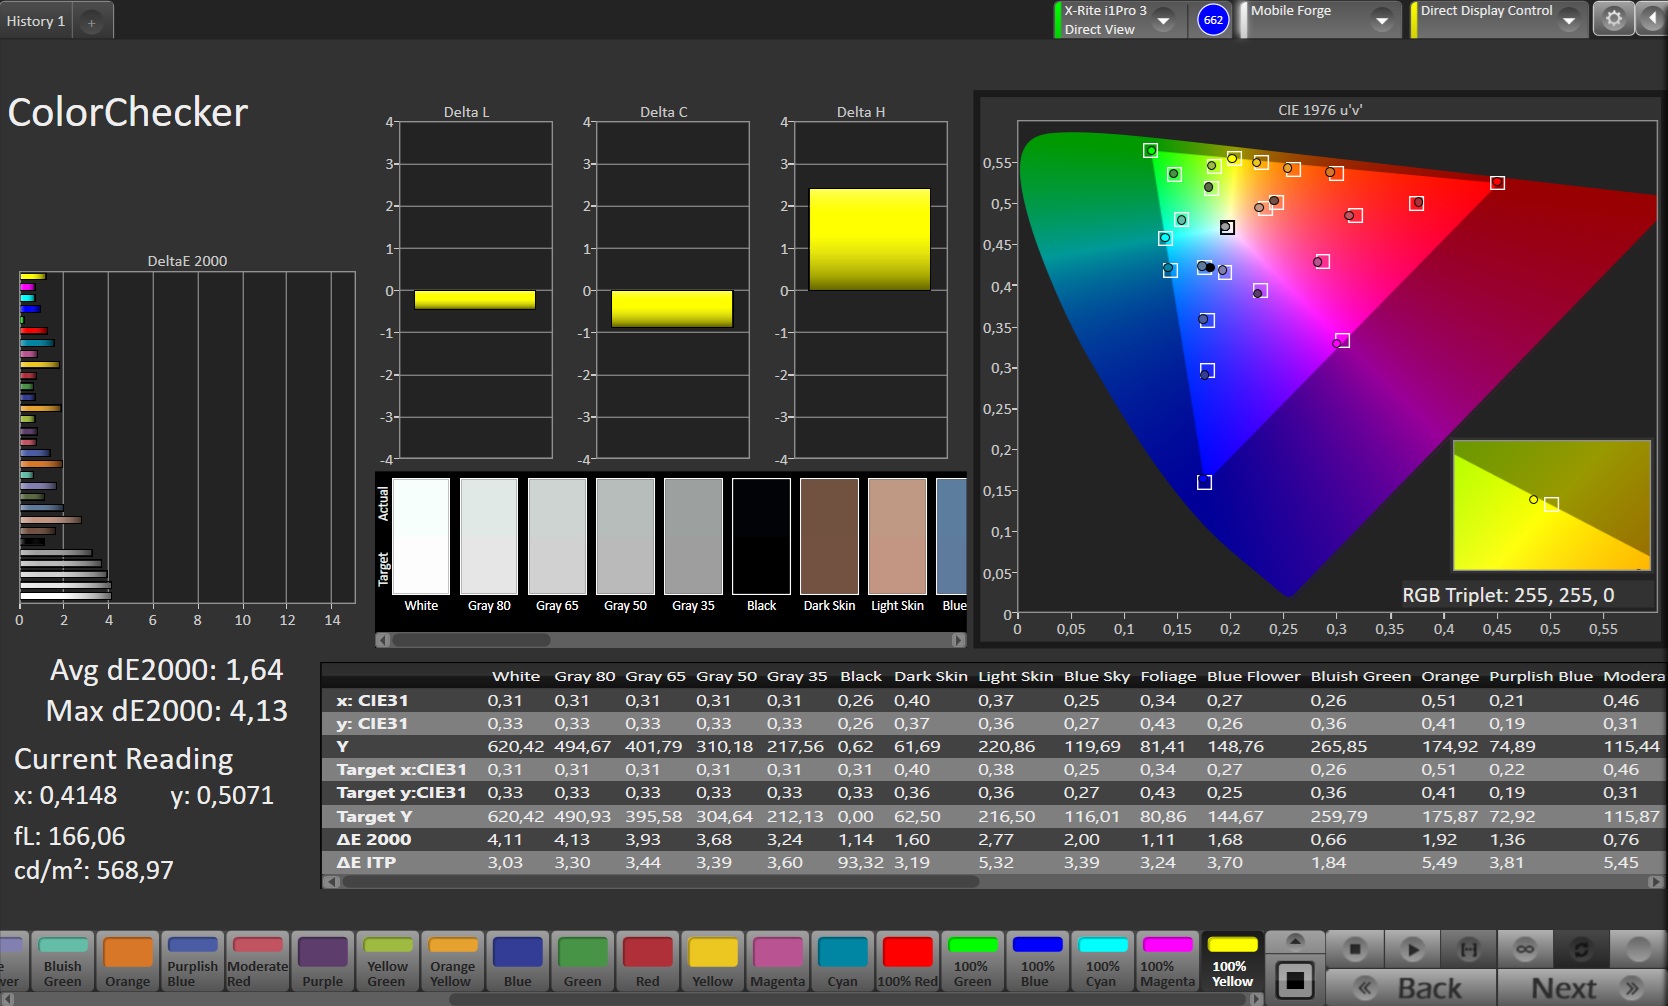Expand the panel using the up arrow button

pyautogui.click(x=1295, y=941)
